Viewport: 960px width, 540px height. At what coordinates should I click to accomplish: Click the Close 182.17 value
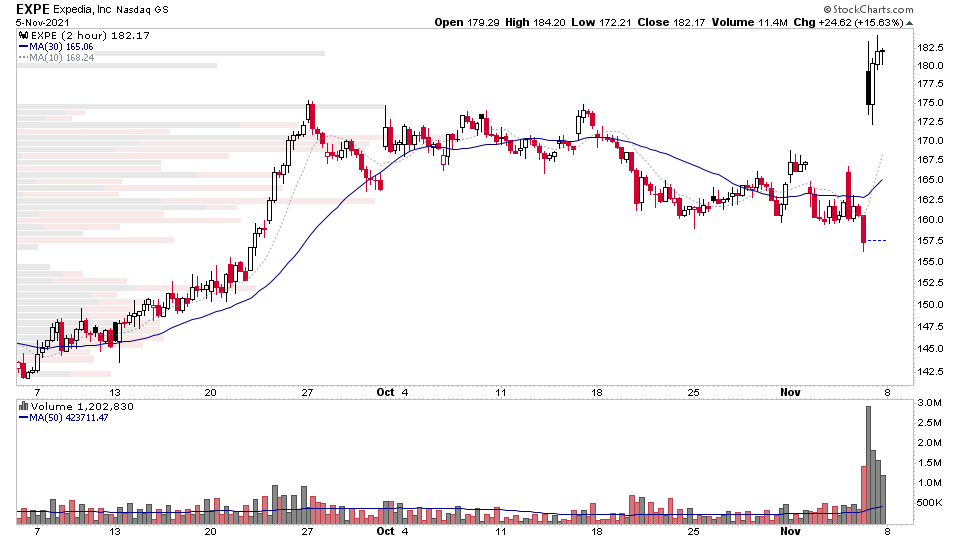pyautogui.click(x=671, y=22)
